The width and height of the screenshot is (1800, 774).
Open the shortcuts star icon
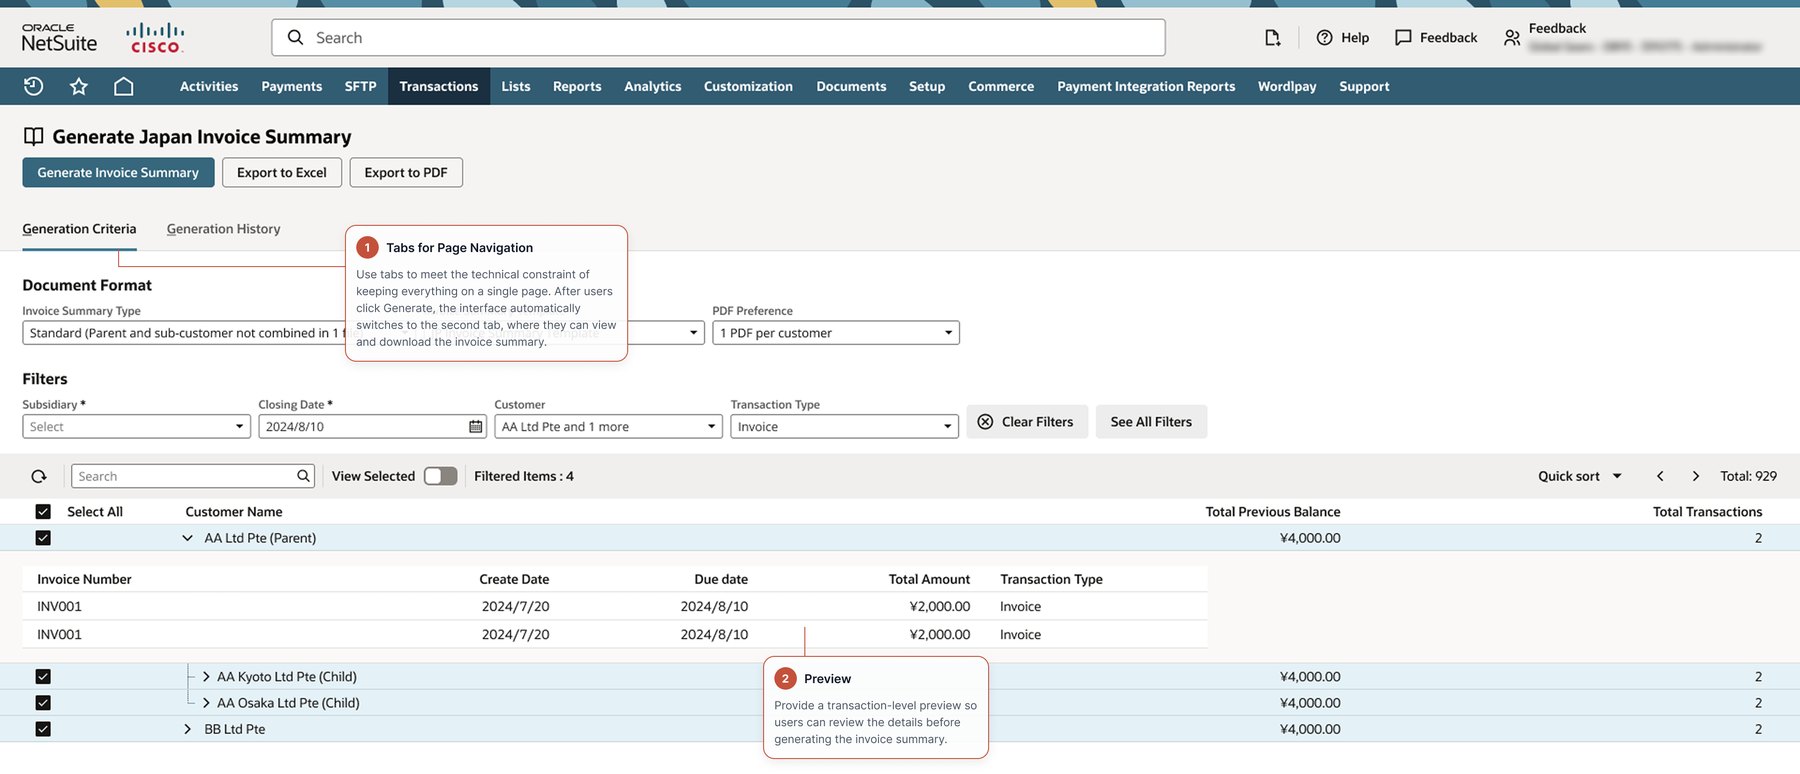point(79,86)
